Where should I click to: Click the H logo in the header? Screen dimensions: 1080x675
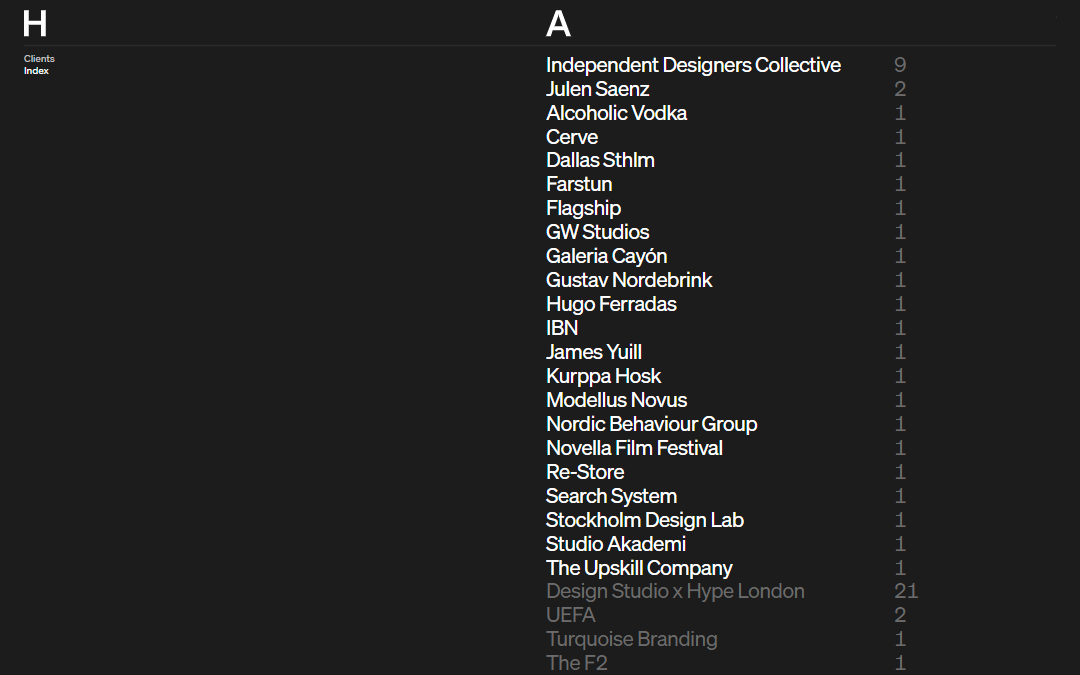pos(34,23)
